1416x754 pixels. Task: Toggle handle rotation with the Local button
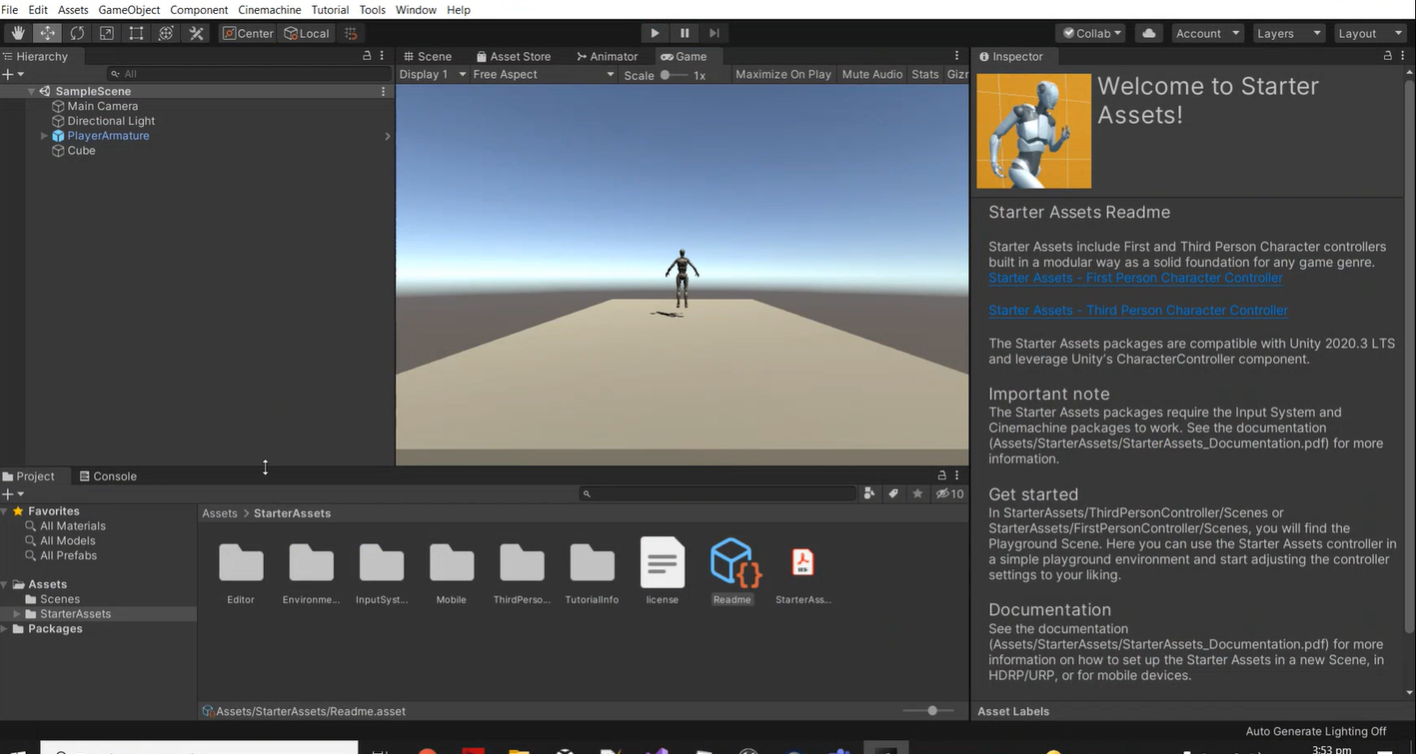[307, 33]
